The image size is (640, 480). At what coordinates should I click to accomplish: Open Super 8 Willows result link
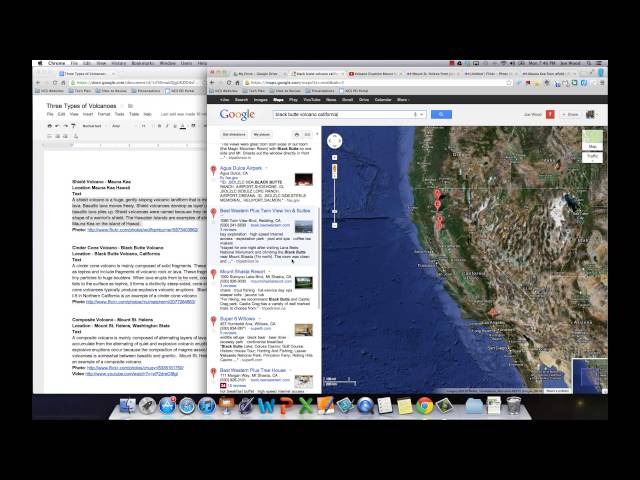(x=238, y=319)
